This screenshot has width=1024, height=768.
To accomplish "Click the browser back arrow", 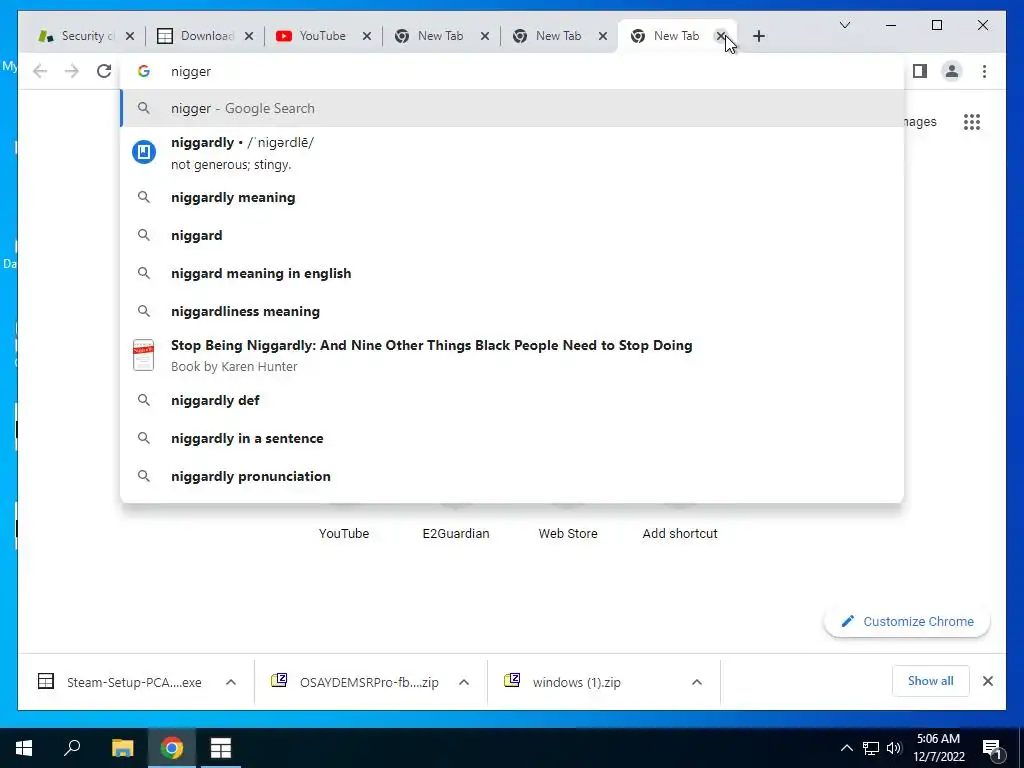I will pos(40,71).
